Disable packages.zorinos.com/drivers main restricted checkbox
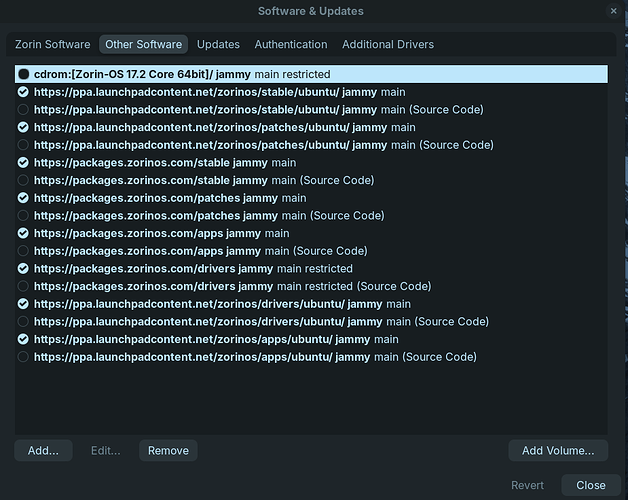 coord(23,269)
